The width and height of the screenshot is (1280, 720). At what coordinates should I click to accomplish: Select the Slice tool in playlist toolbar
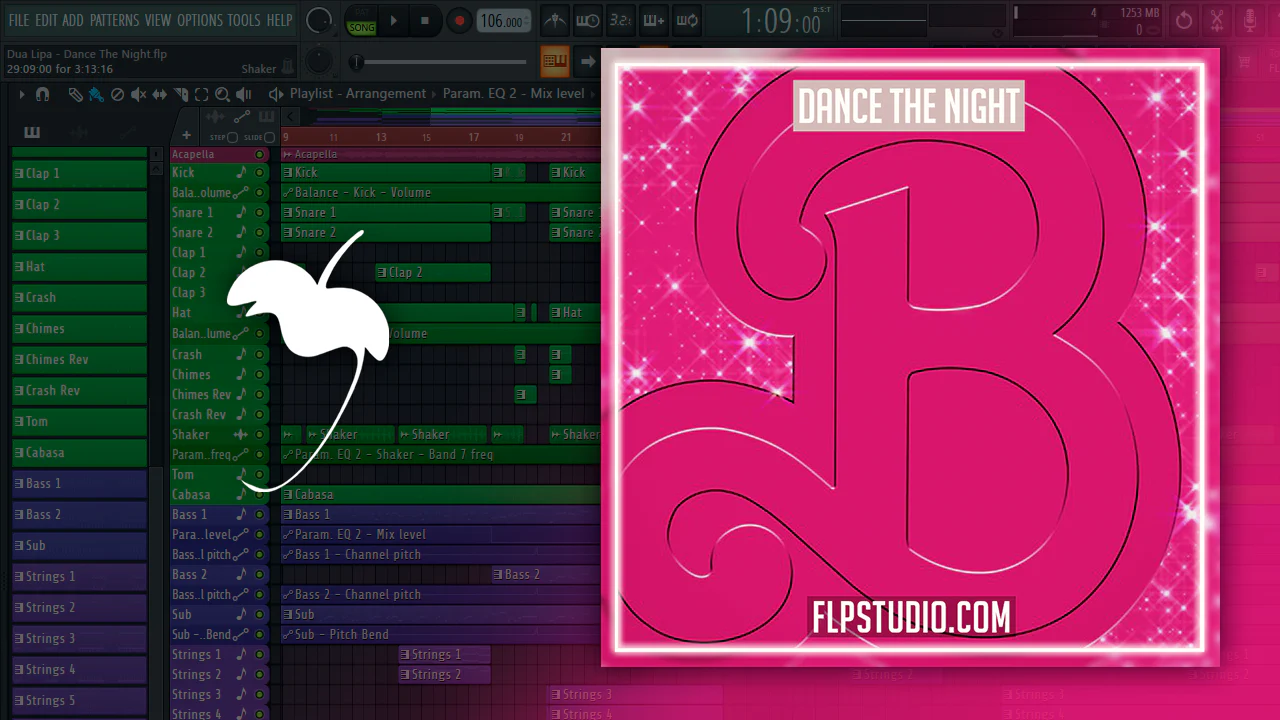[181, 94]
